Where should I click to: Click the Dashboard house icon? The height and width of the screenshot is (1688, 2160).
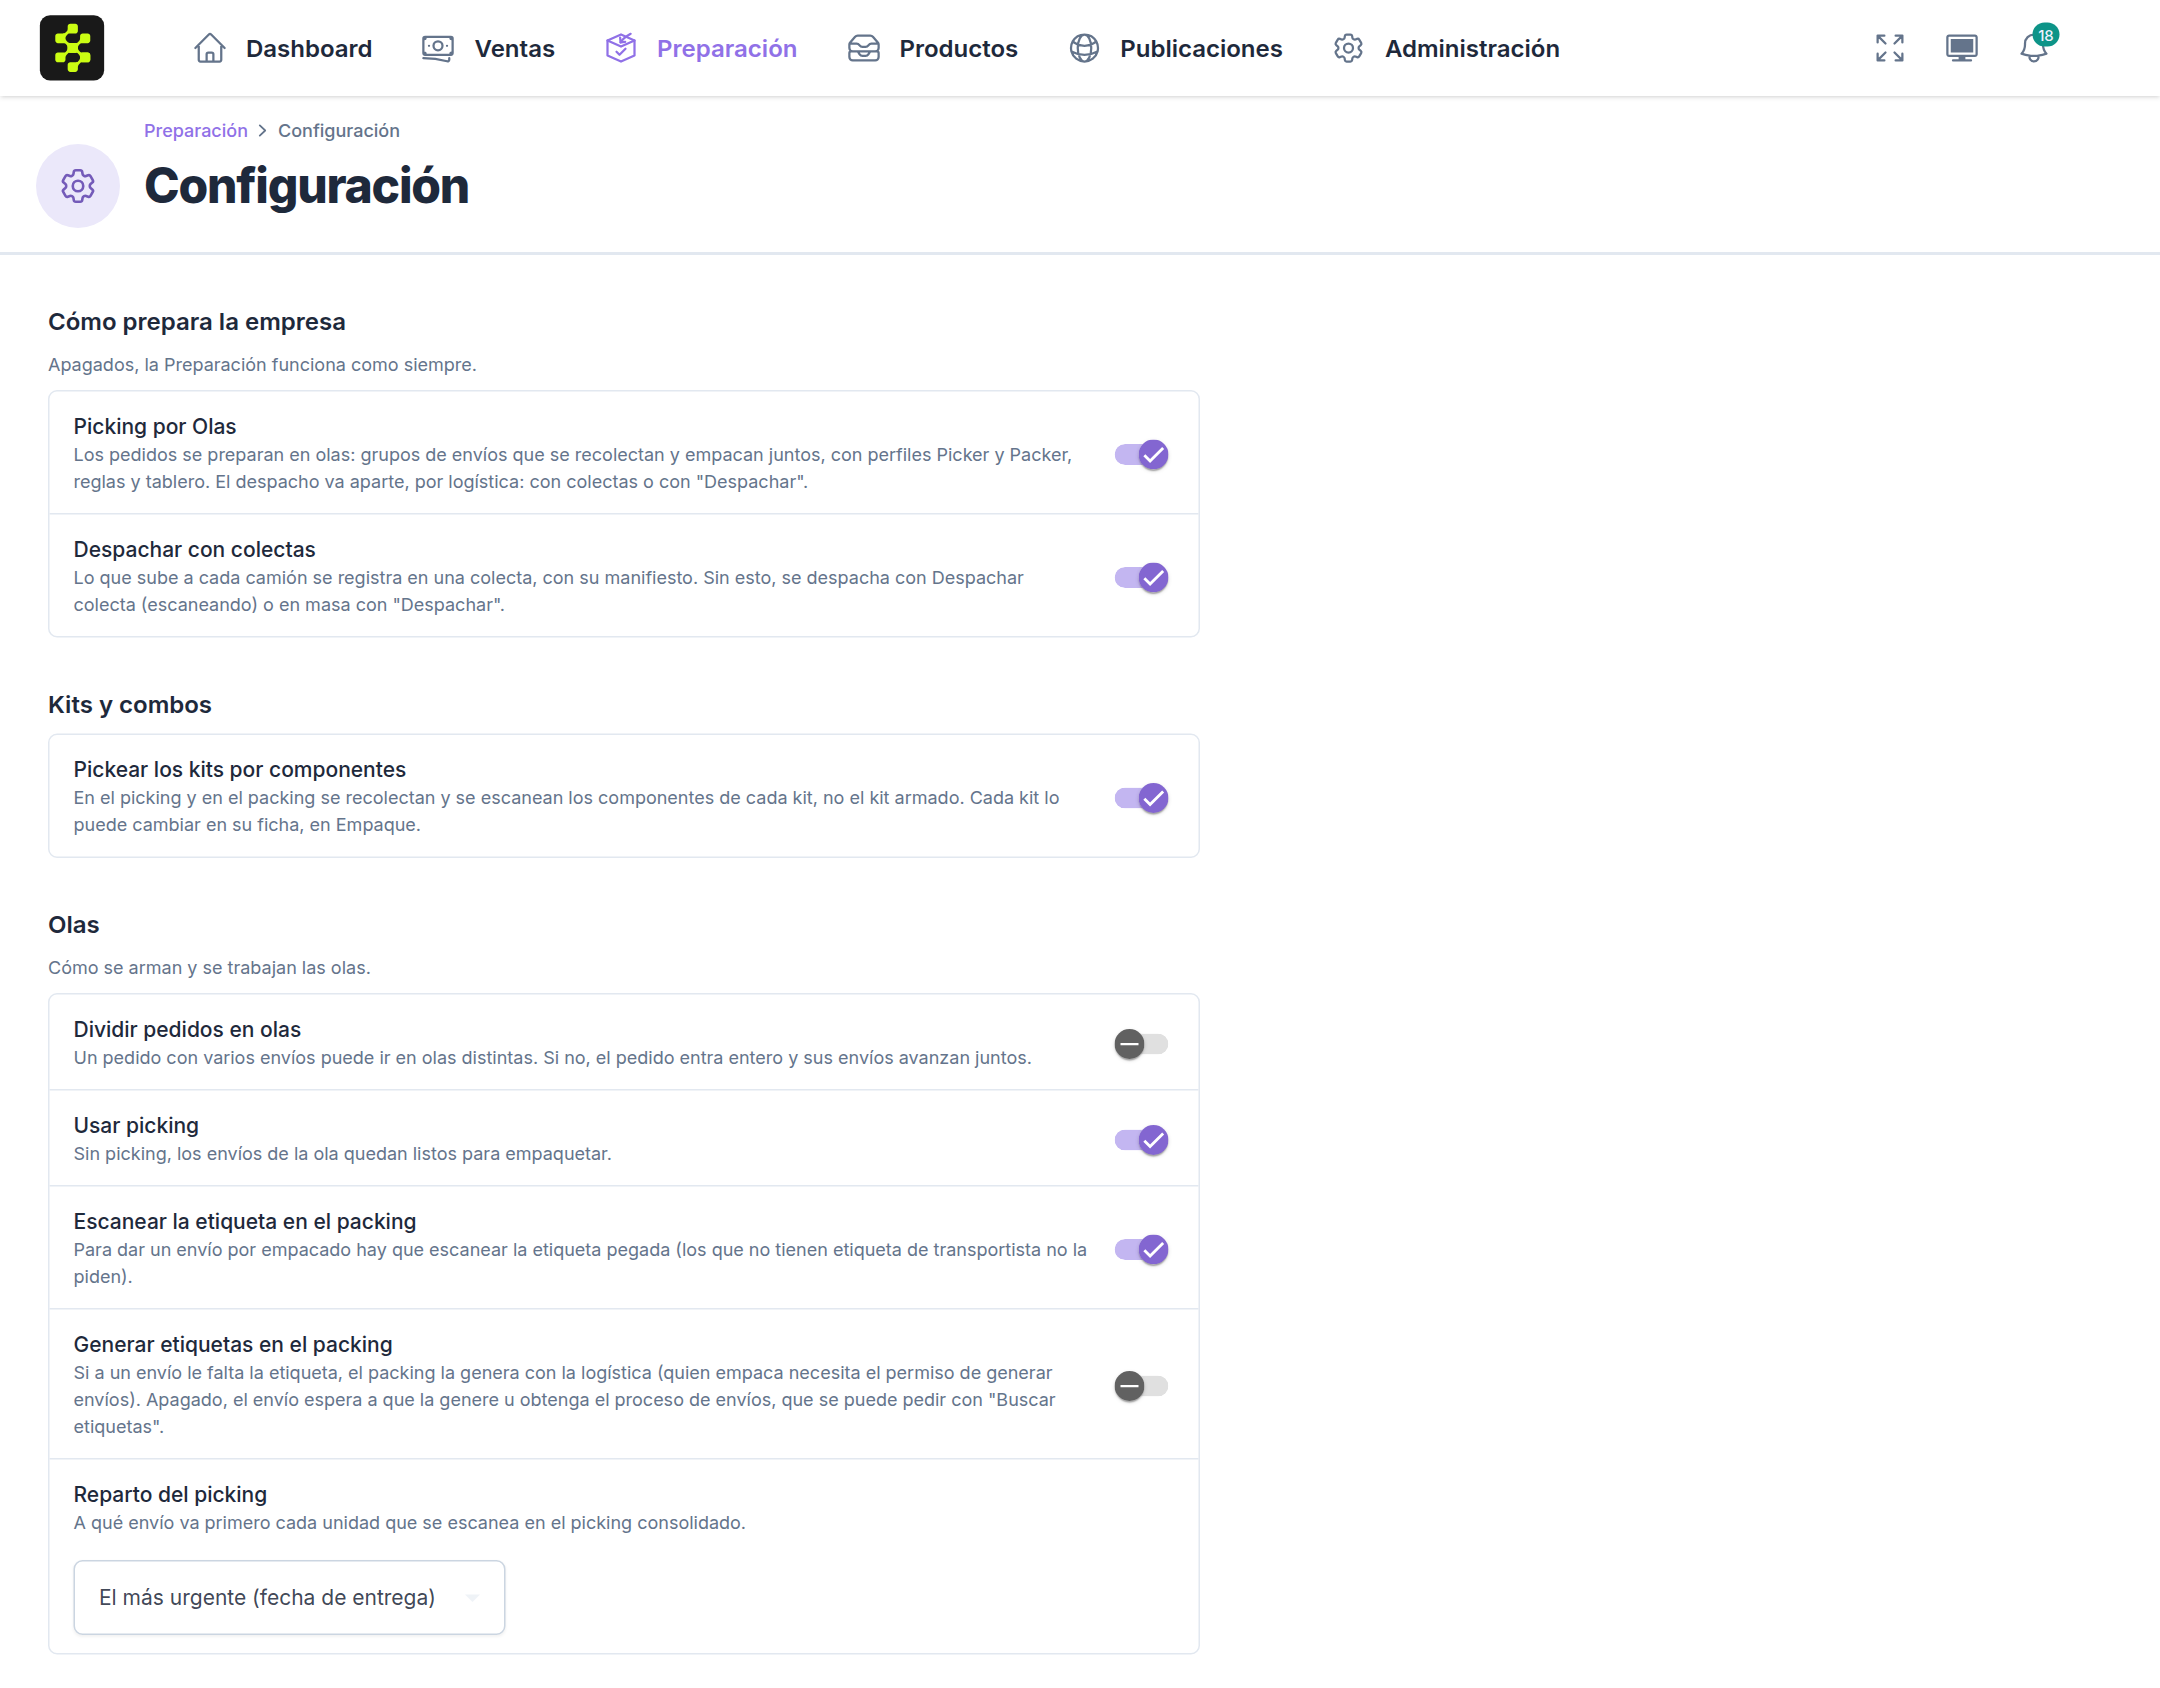click(x=210, y=48)
